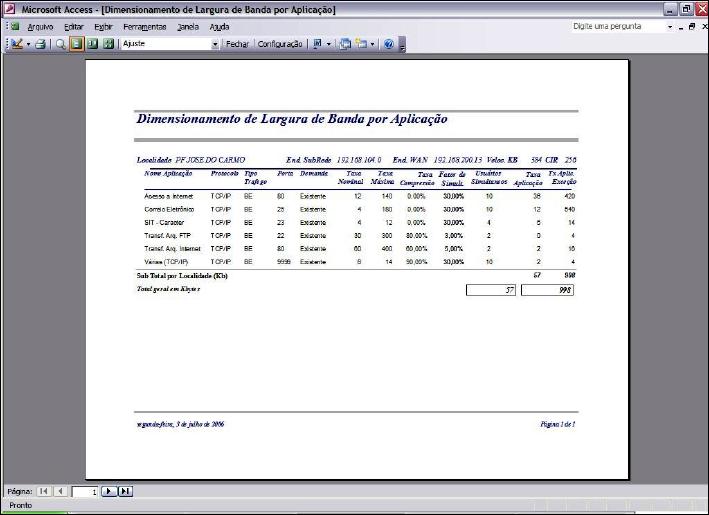The height and width of the screenshot is (515, 709).
Task: Go to first page navigation button
Action: [x=43, y=491]
